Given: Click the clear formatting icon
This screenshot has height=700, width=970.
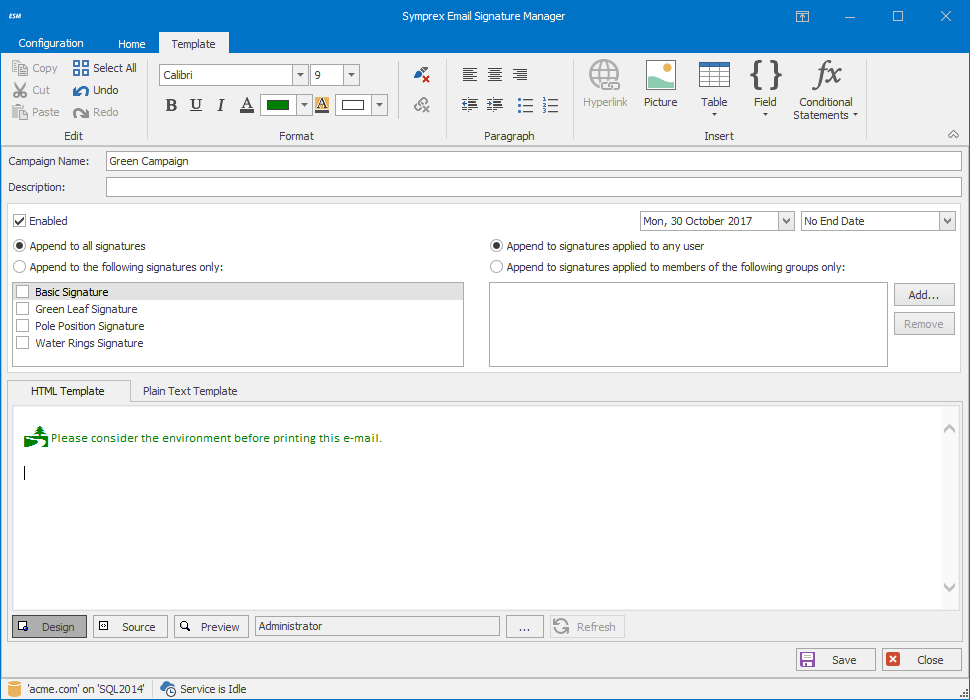Looking at the screenshot, I should coord(421,75).
